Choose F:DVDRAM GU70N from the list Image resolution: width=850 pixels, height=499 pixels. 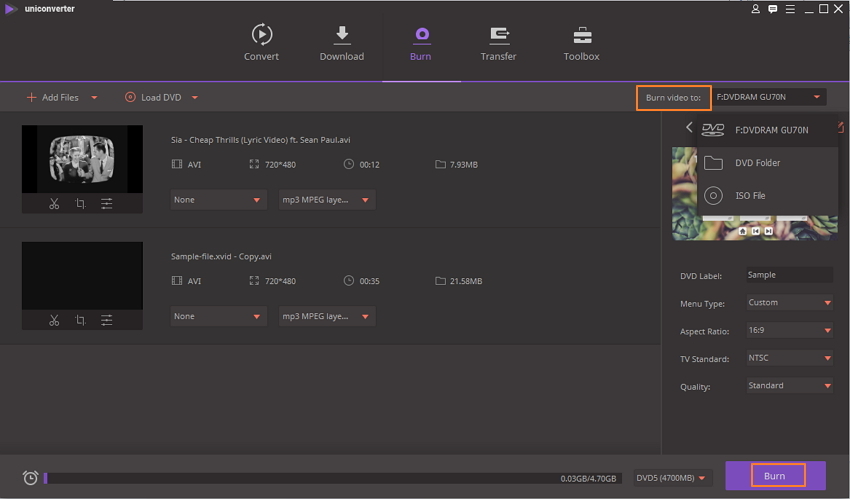pyautogui.click(x=767, y=130)
